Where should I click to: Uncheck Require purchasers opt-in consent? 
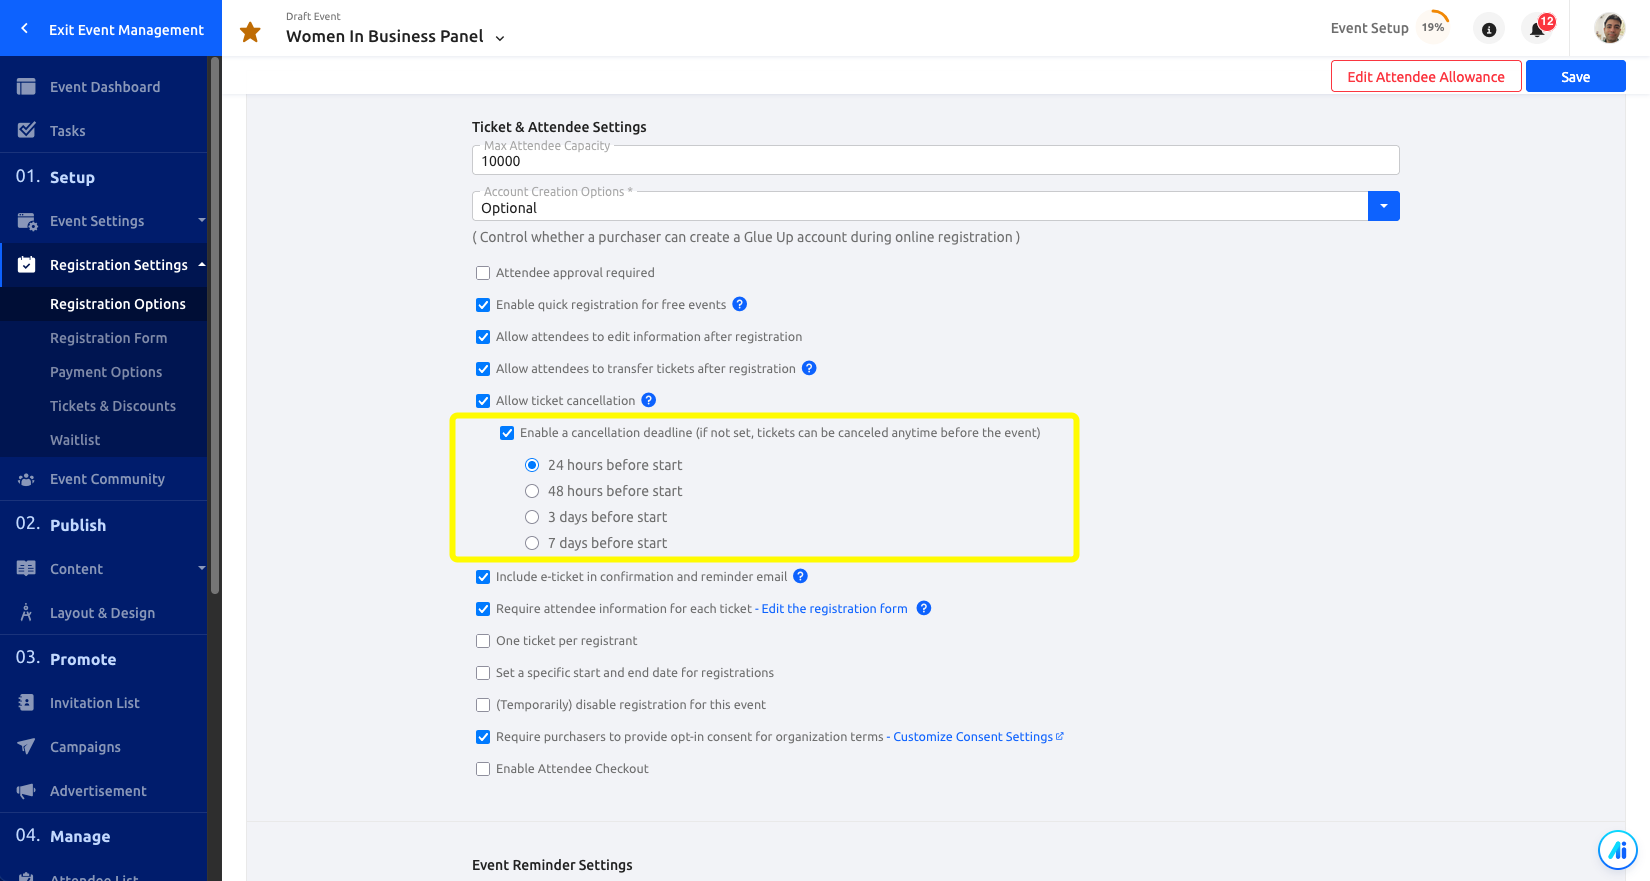click(x=483, y=737)
